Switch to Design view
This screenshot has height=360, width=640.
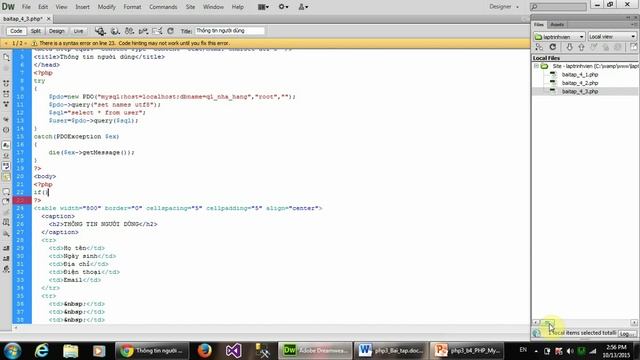[x=57, y=31]
